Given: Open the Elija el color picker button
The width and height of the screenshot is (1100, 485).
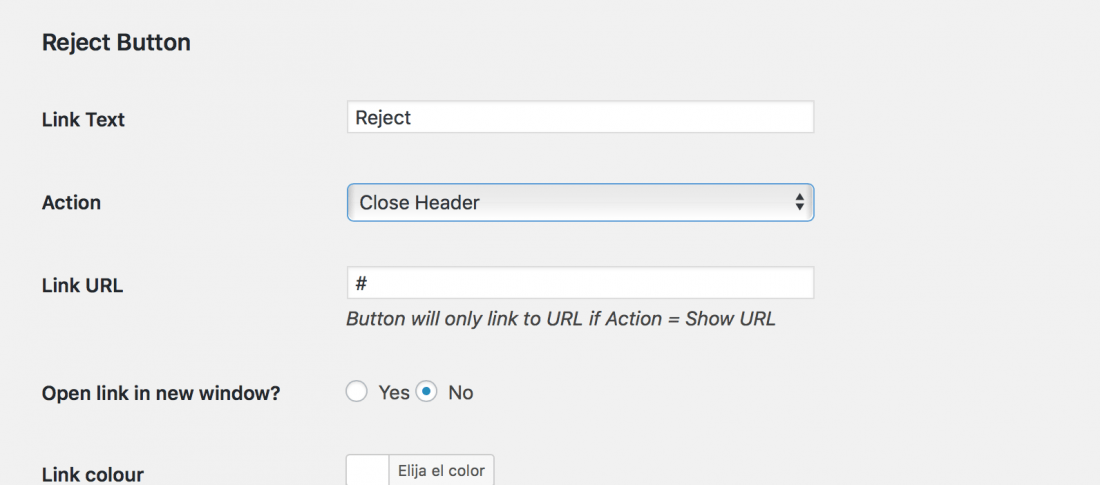Looking at the screenshot, I should click(441, 470).
